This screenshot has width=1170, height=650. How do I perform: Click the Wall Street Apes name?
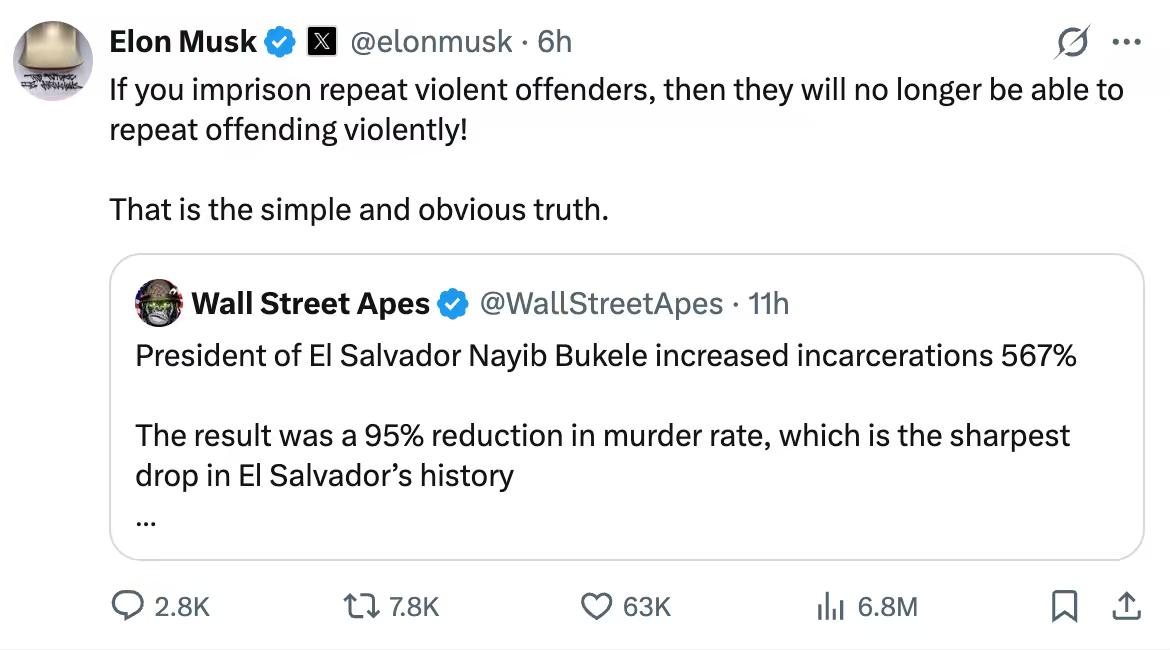[310, 303]
